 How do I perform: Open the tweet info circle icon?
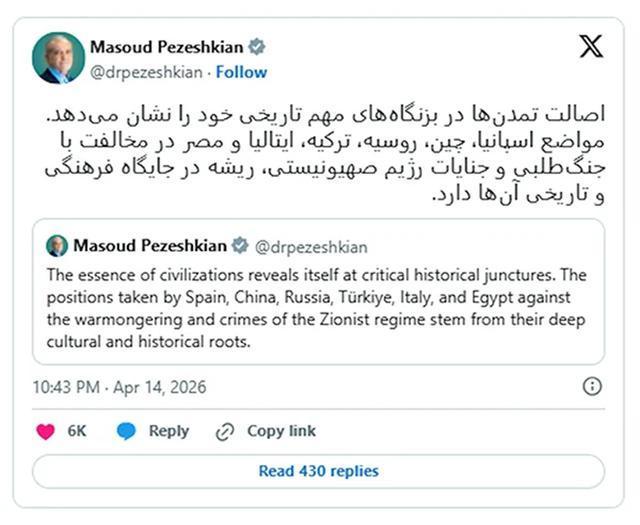592,386
